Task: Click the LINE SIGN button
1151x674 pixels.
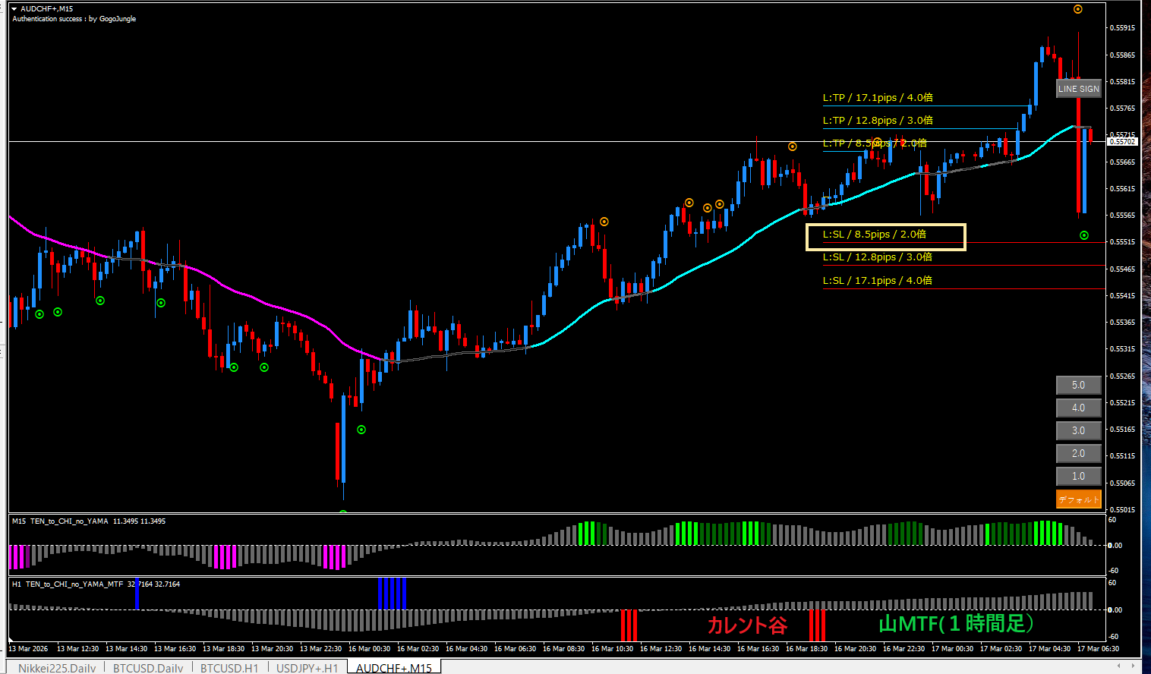Action: click(1078, 88)
